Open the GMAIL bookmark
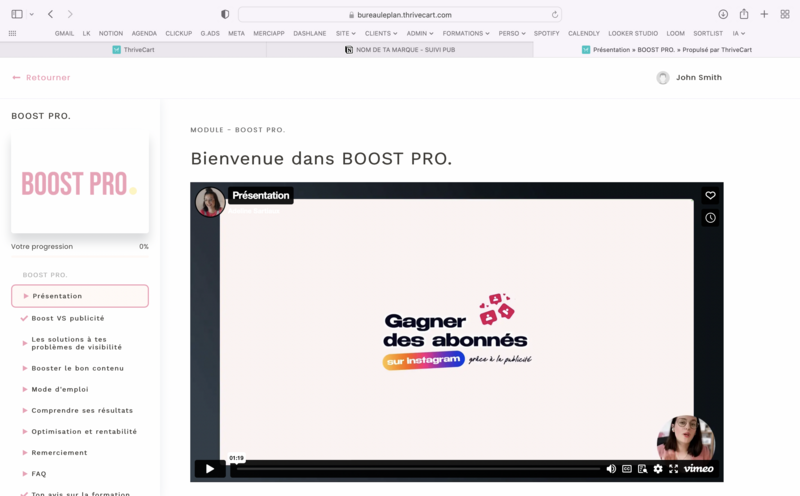 click(x=64, y=33)
